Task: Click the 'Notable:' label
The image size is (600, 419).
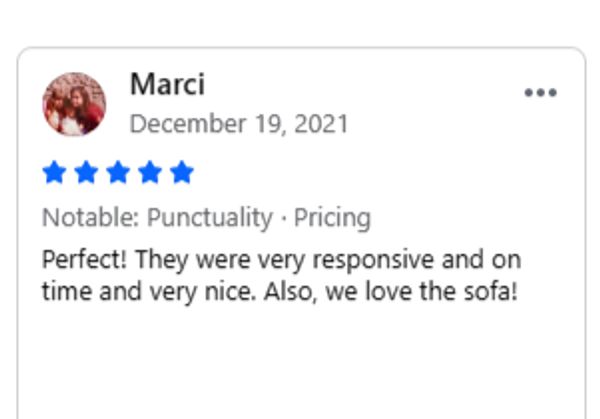Action: 91,218
